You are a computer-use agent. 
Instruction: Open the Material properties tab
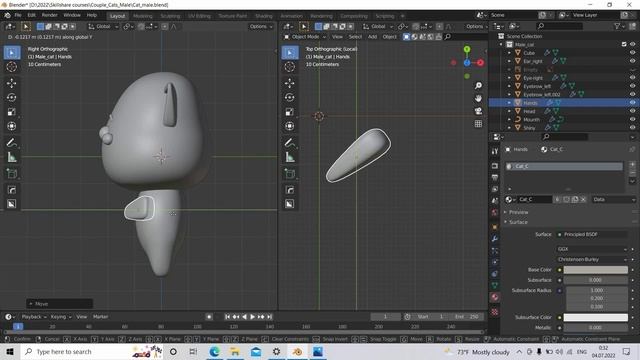(495, 297)
